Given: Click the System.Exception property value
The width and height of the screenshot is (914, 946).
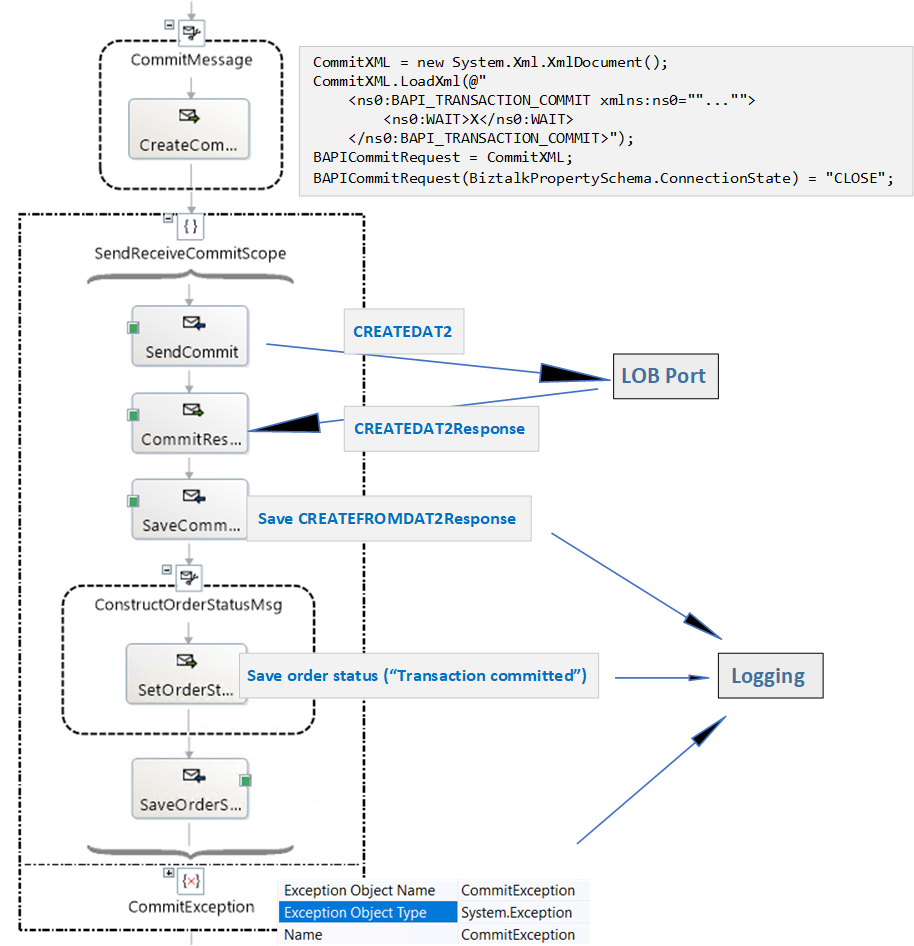Looking at the screenshot, I should tap(516, 912).
